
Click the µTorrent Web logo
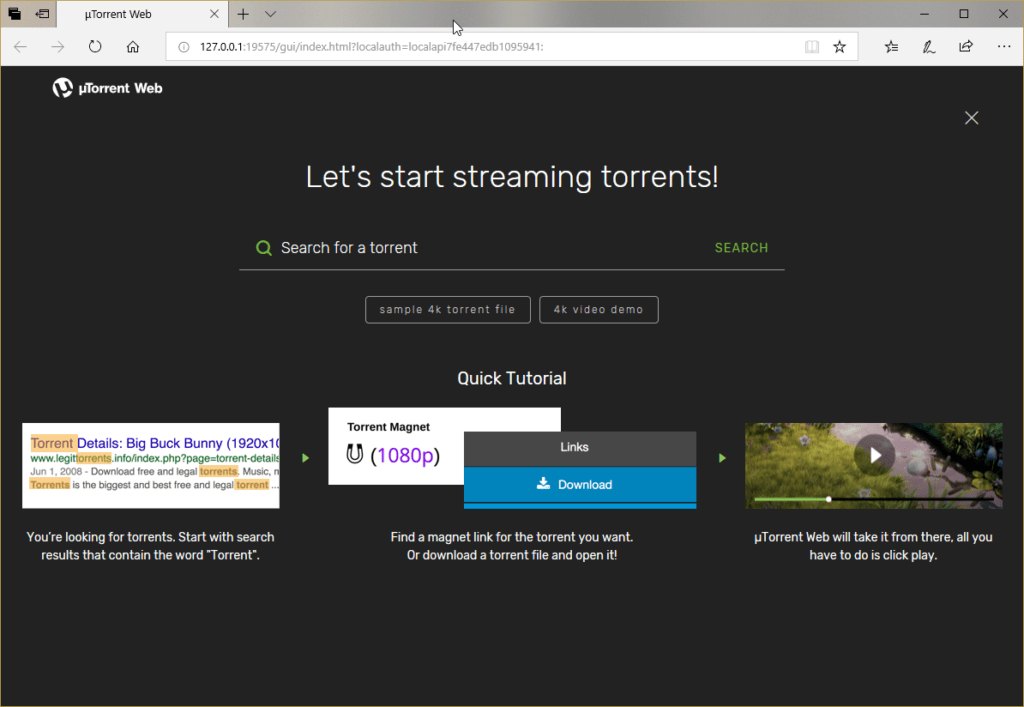click(x=107, y=88)
